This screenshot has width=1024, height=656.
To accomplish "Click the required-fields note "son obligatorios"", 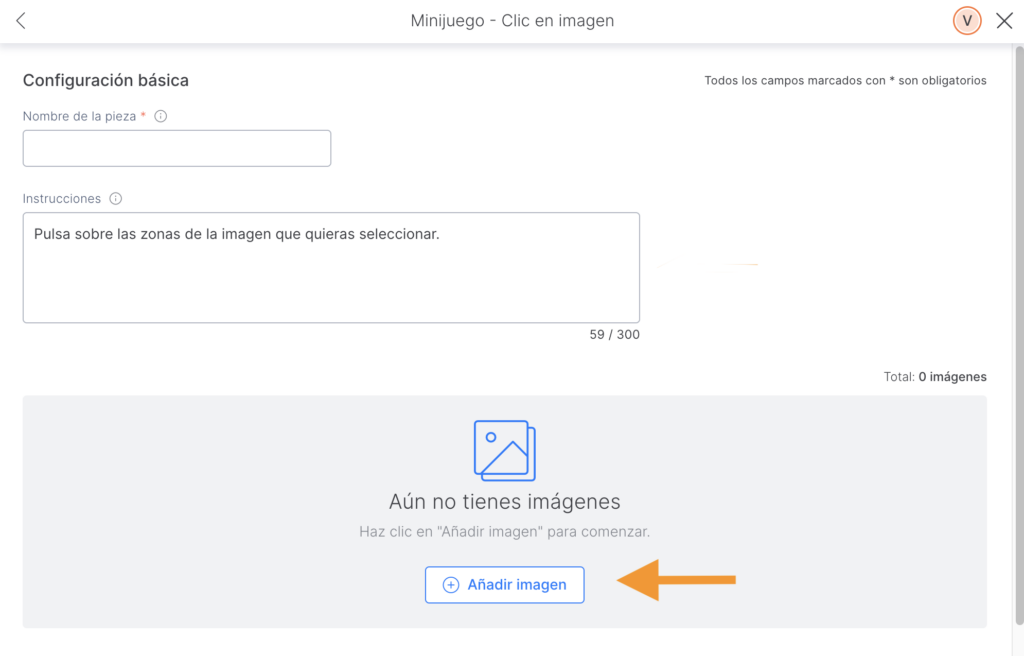I will pyautogui.click(x=942, y=80).
